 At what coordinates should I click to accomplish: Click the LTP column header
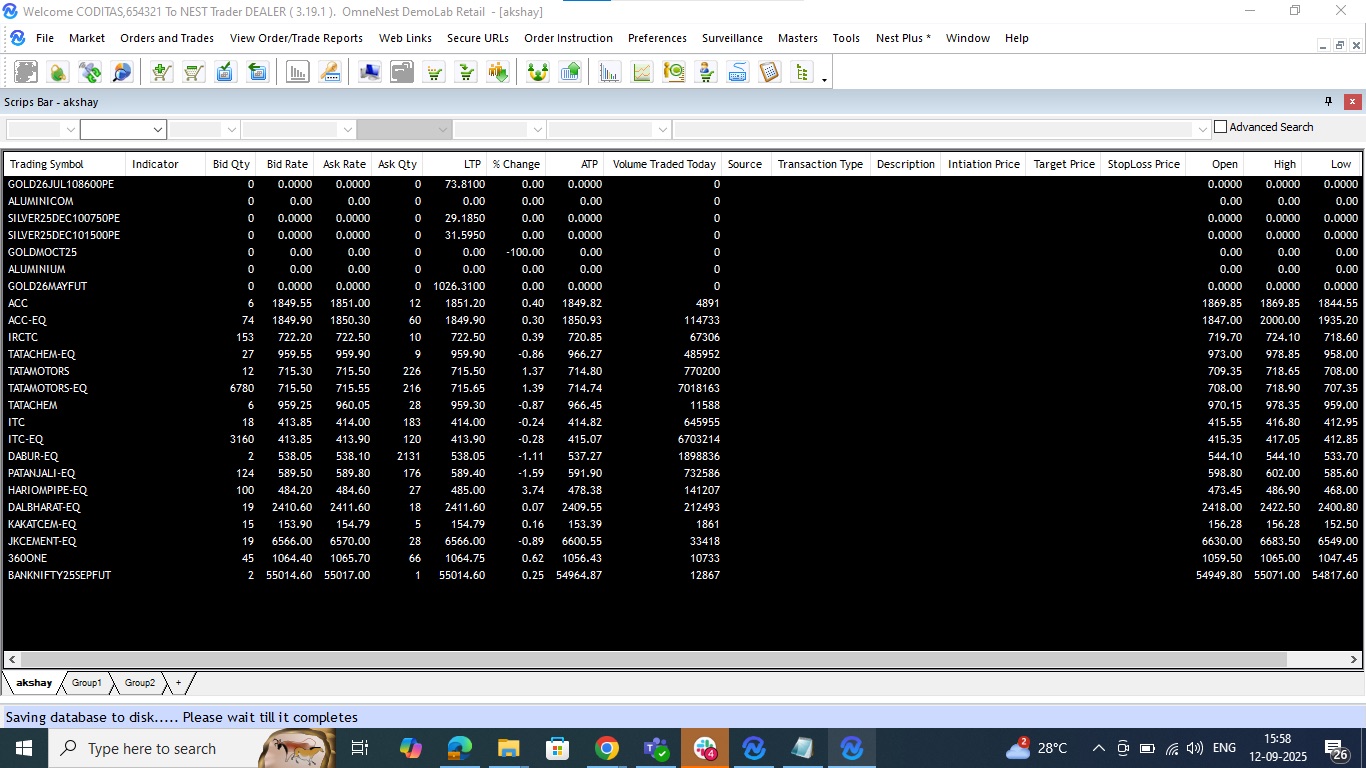pos(455,164)
